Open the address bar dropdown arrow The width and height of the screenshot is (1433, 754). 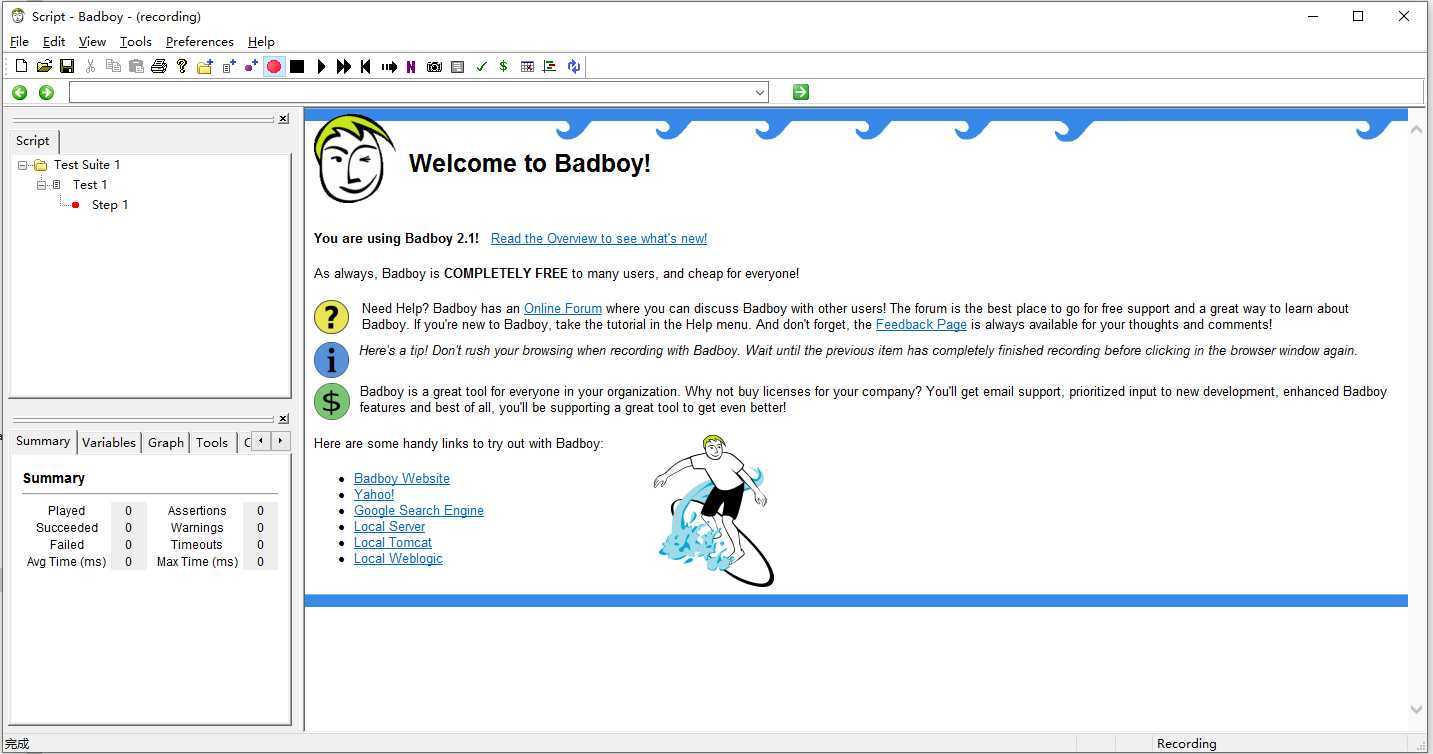pos(760,93)
